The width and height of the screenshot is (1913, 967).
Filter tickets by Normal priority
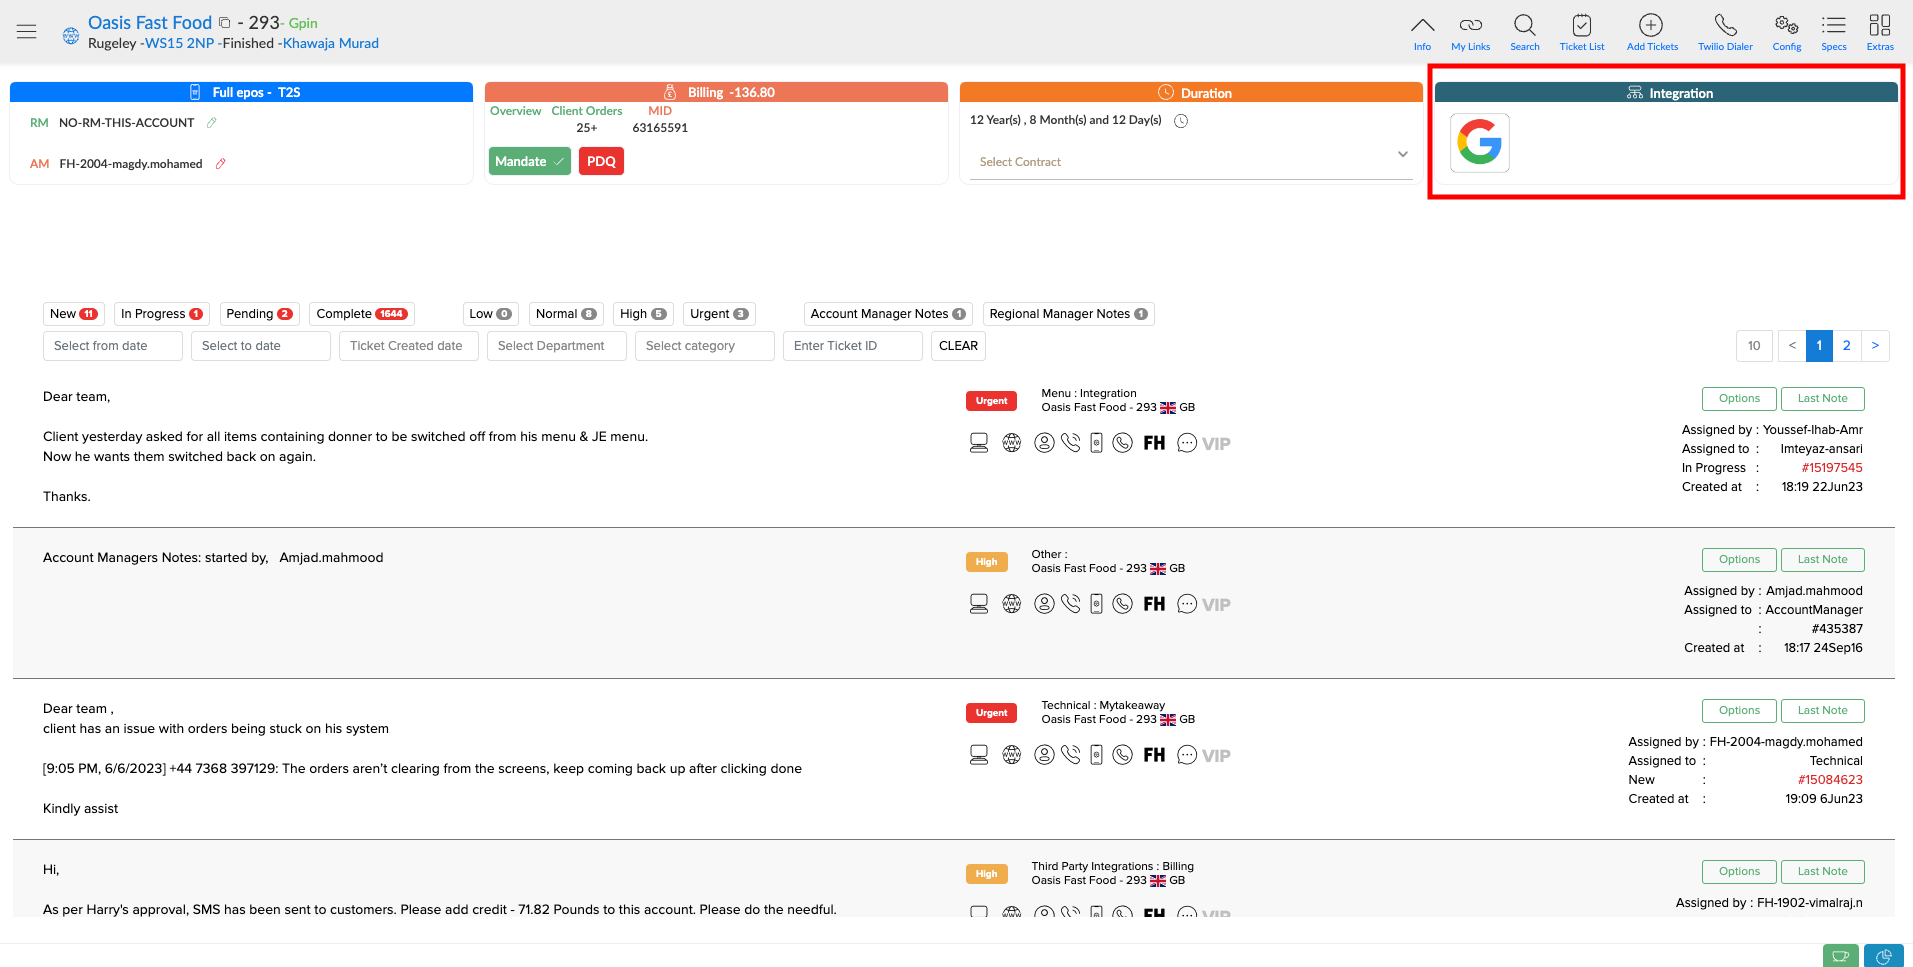pyautogui.click(x=566, y=314)
